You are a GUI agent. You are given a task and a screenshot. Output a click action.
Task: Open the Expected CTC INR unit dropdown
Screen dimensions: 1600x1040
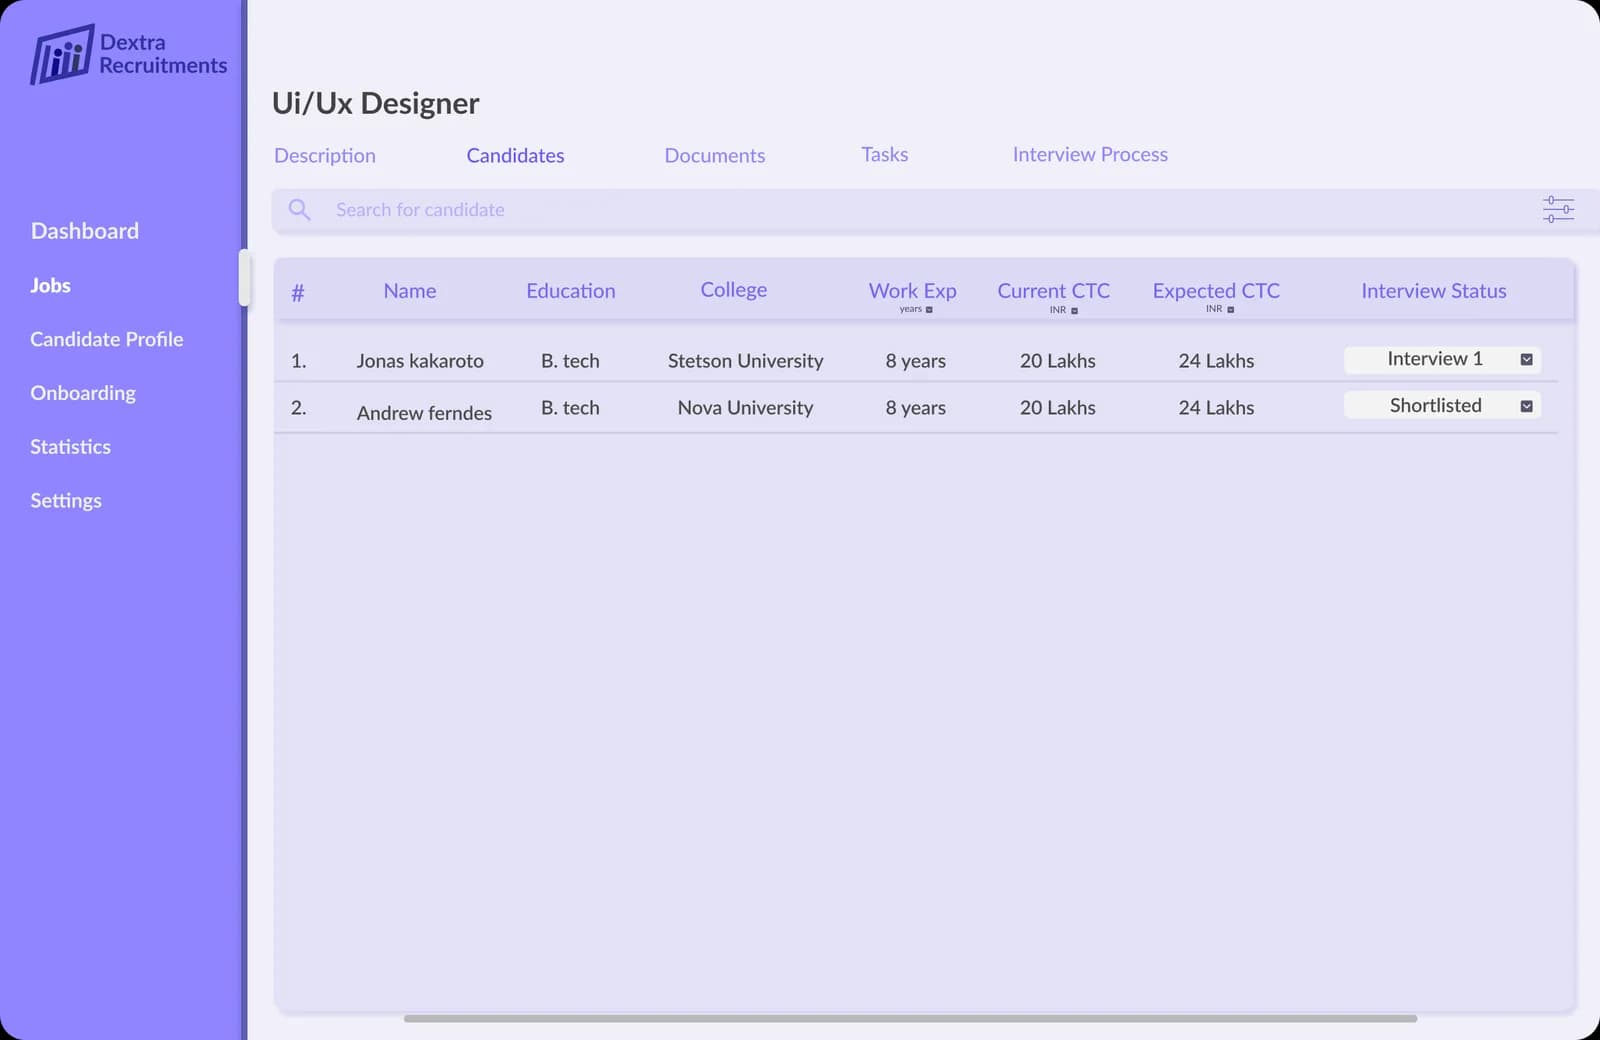coord(1231,310)
